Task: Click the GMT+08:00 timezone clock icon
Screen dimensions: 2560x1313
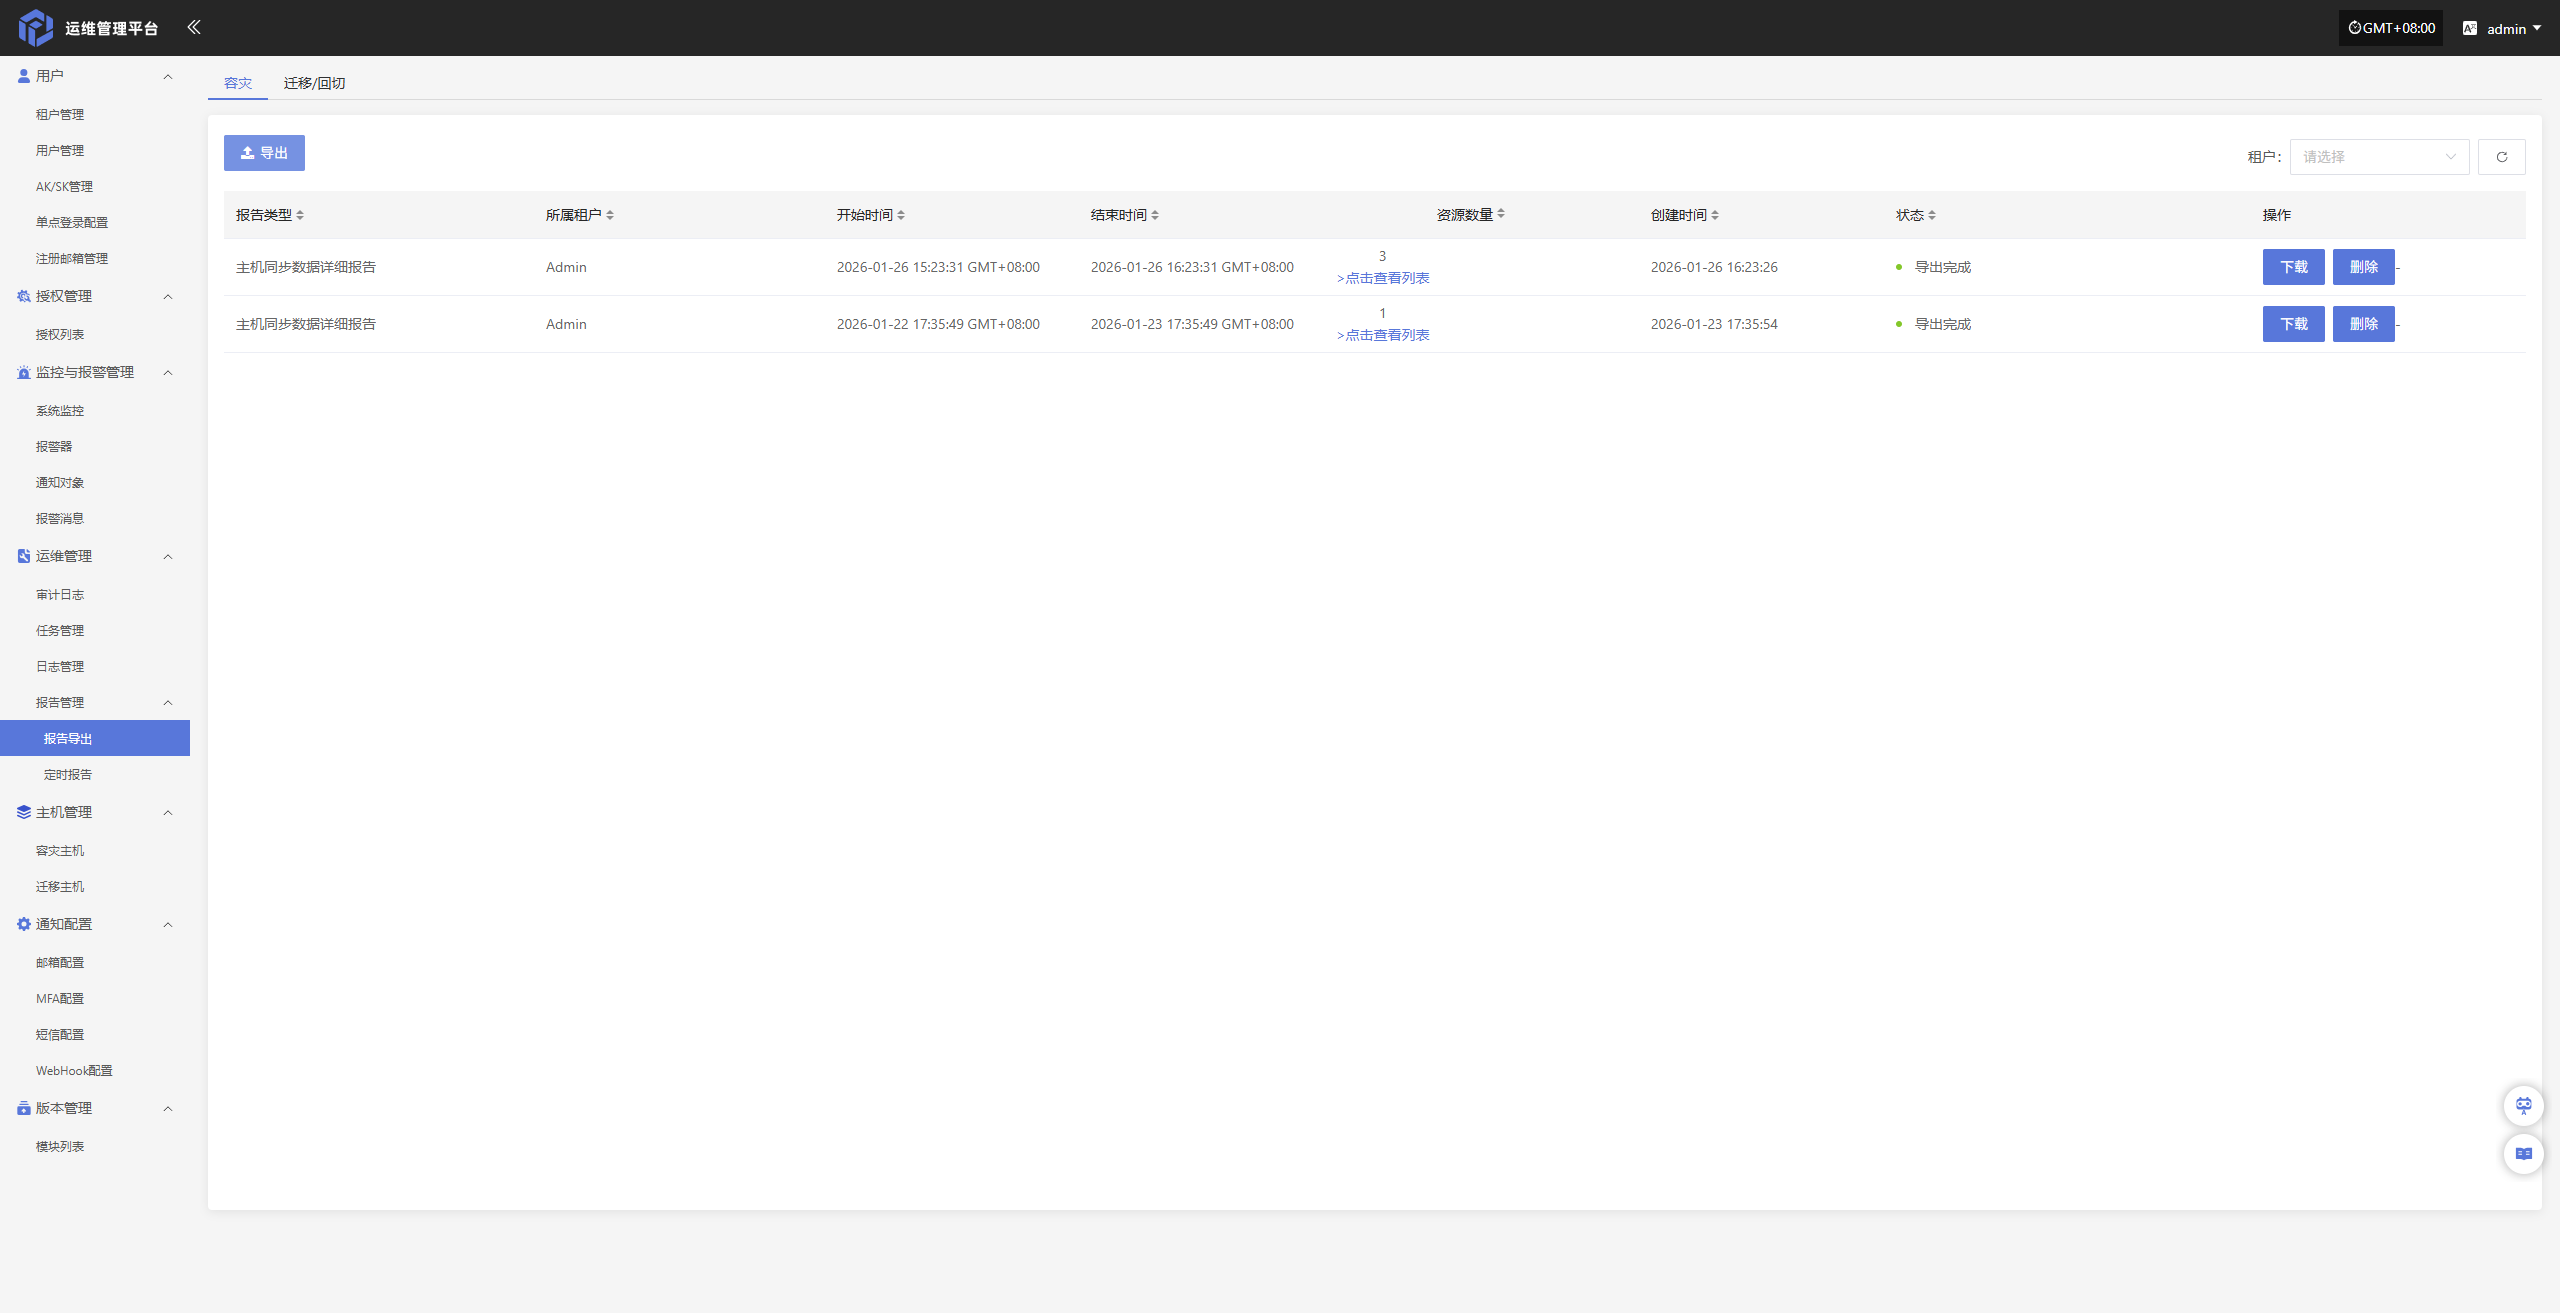Action: point(2354,28)
